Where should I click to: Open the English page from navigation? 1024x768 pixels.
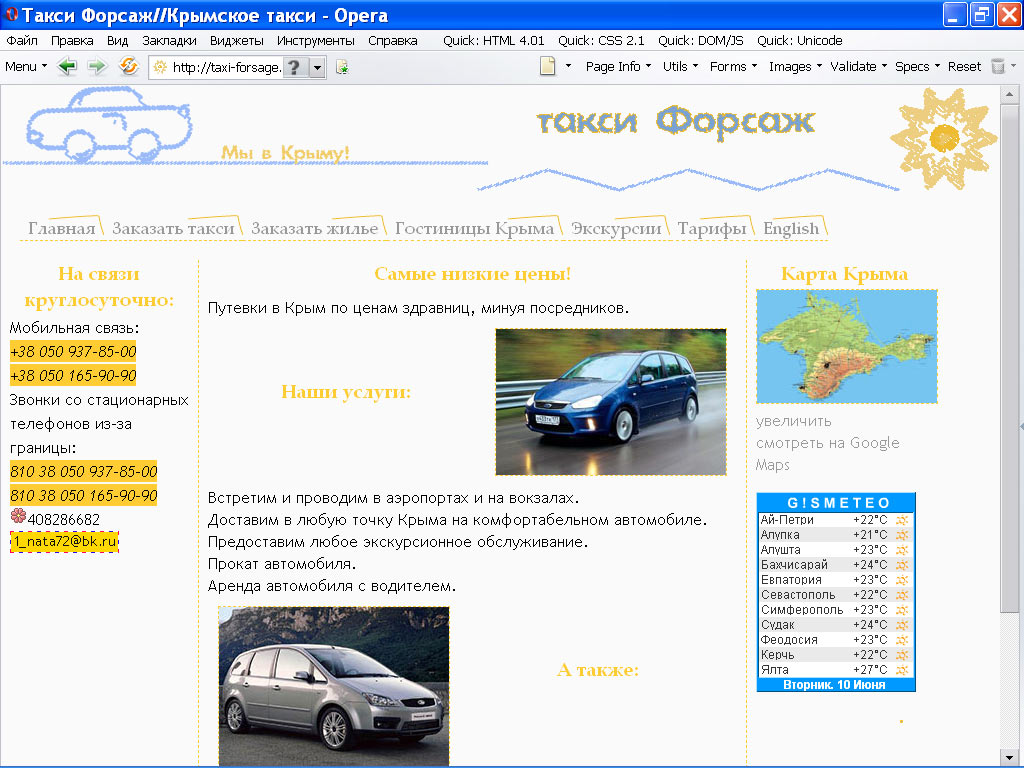point(791,228)
